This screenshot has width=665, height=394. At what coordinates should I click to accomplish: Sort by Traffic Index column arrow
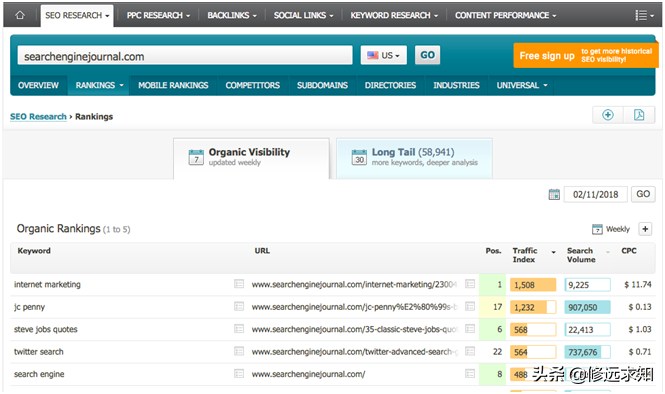tap(553, 252)
